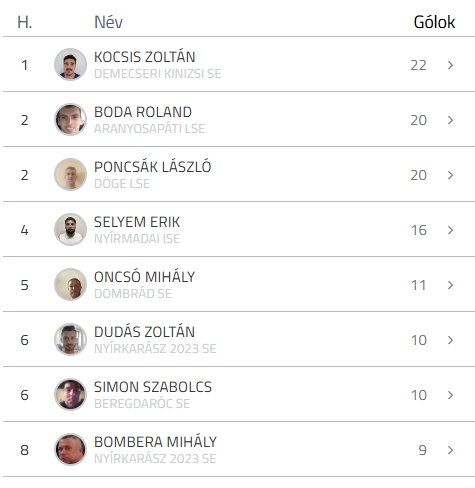Click the Név column header
475x488 pixels.
(x=108, y=22)
